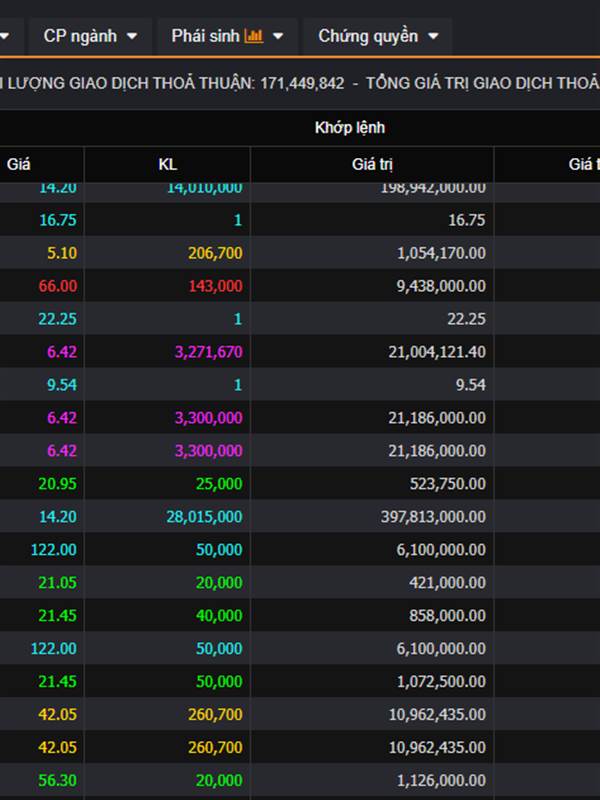Click the Giá trị cell 9.54
The height and width of the screenshot is (800, 600).
click(471, 385)
